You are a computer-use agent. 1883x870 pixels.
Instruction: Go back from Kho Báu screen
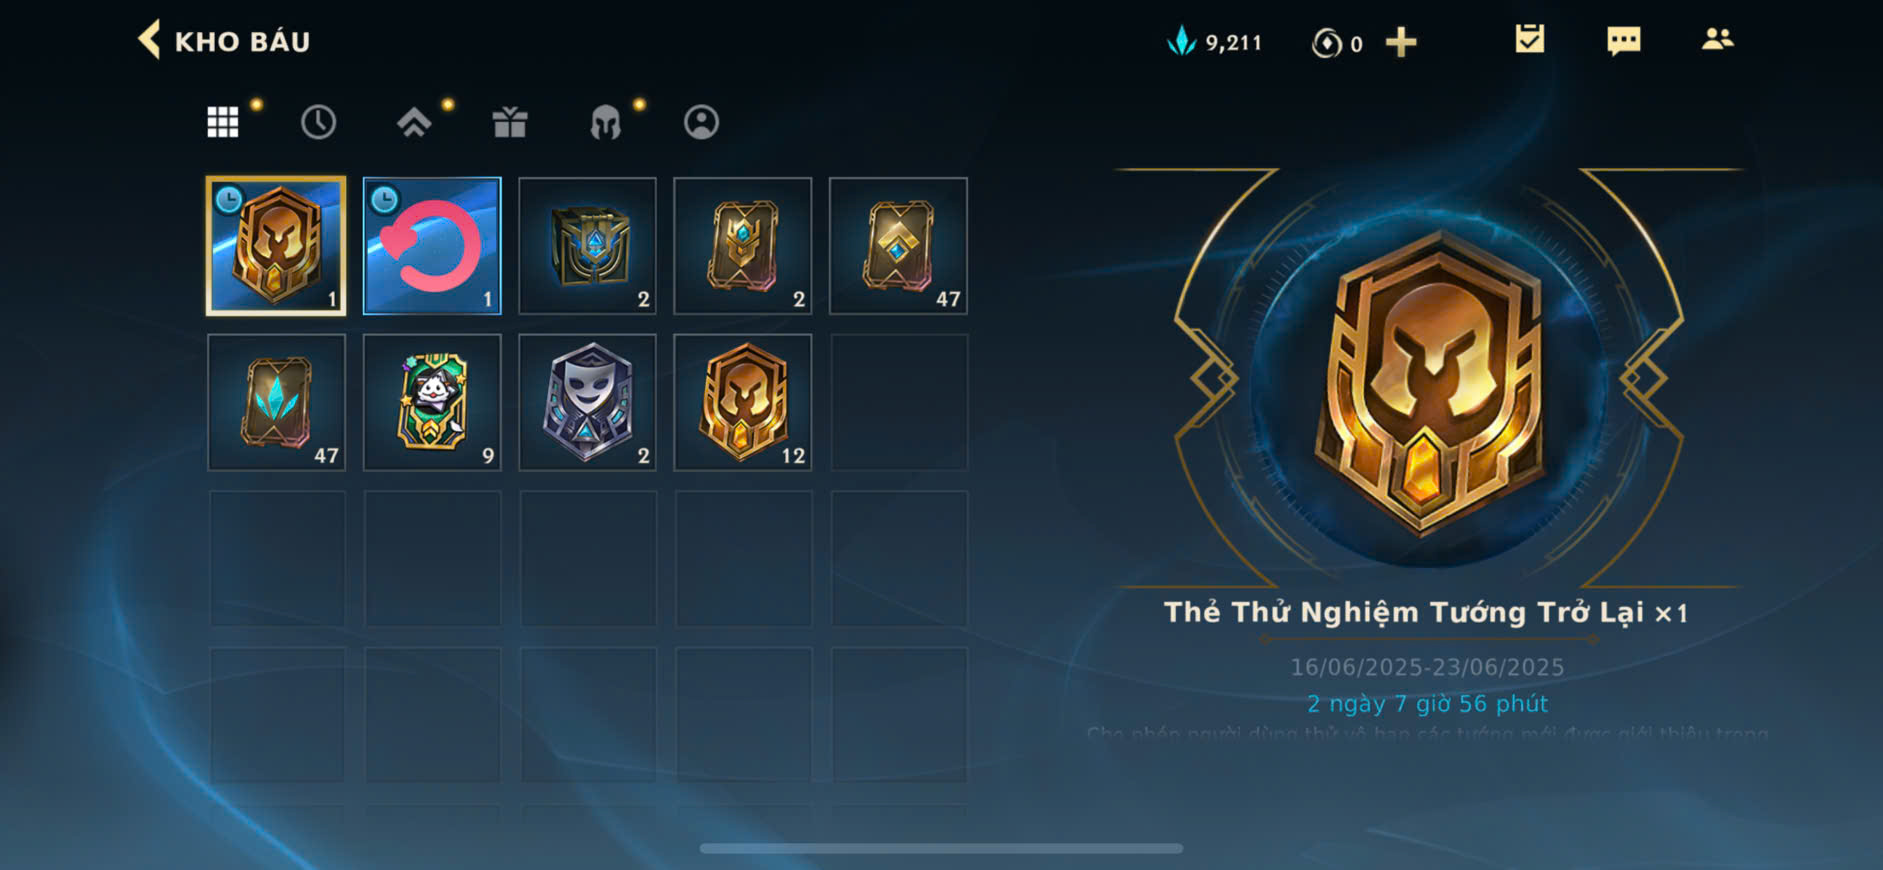click(150, 41)
